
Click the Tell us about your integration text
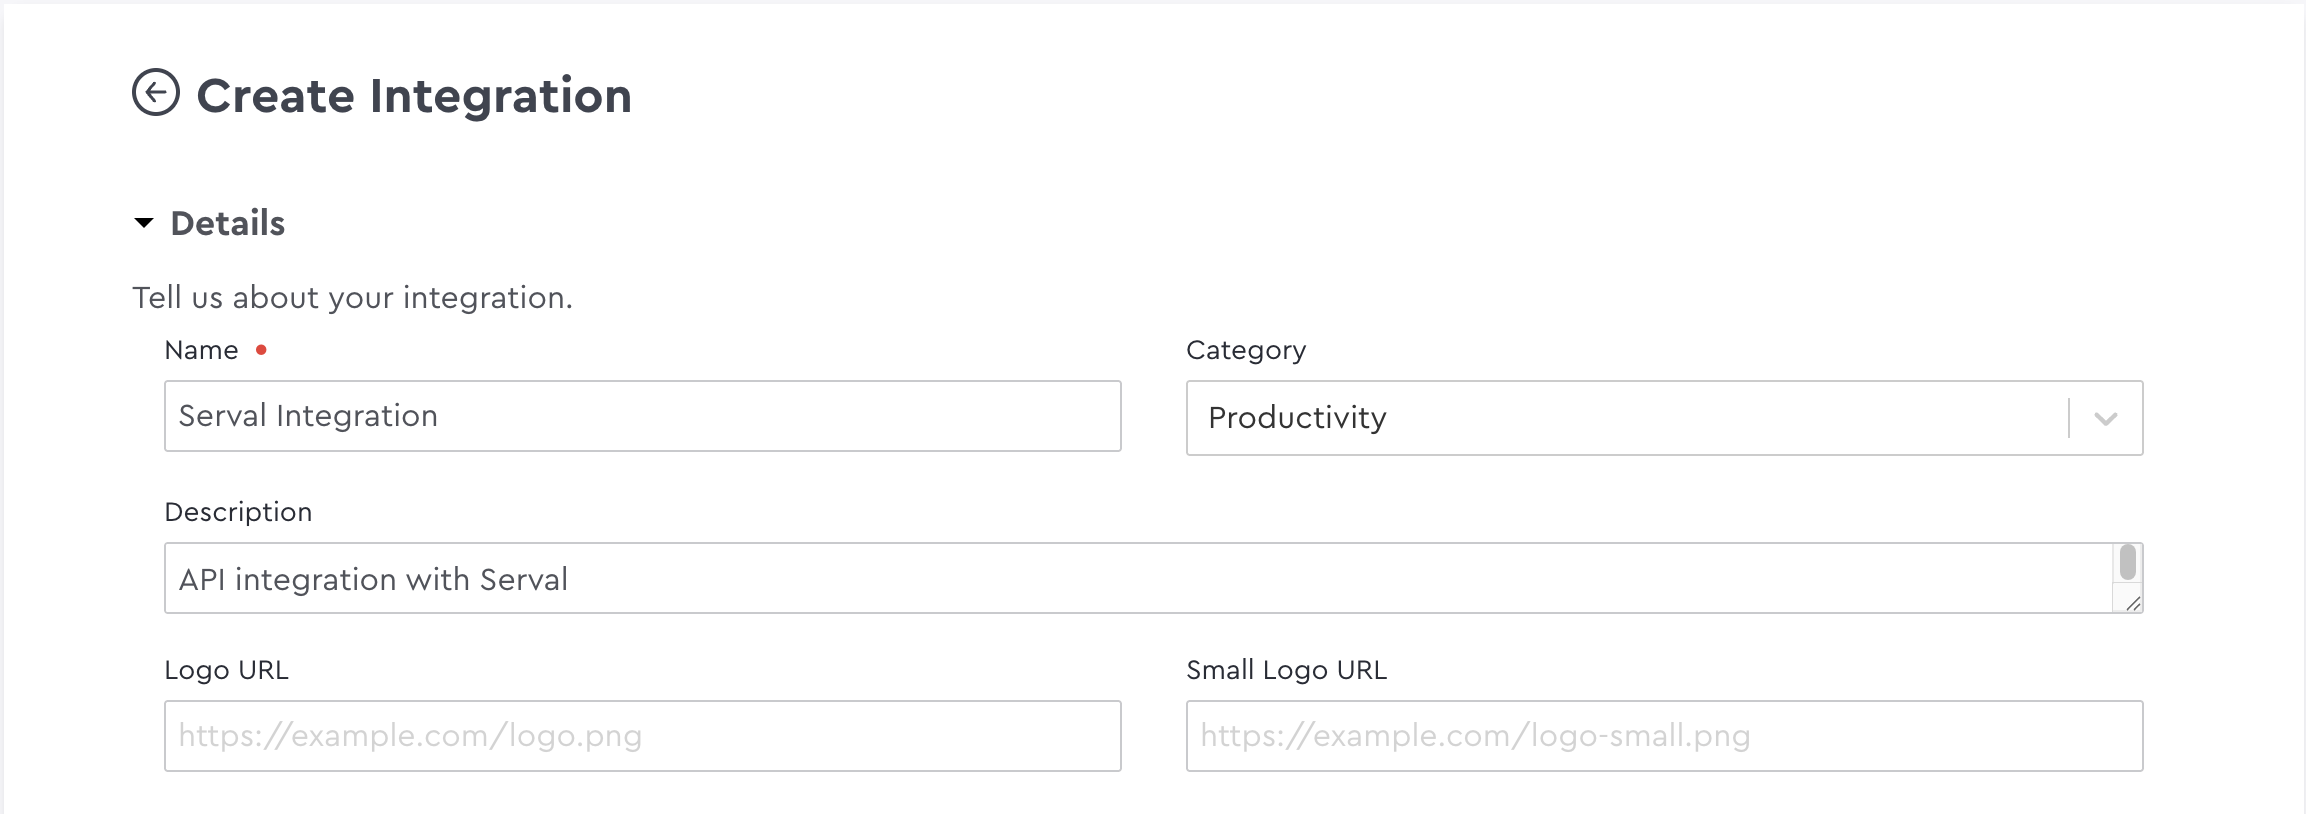[354, 296]
